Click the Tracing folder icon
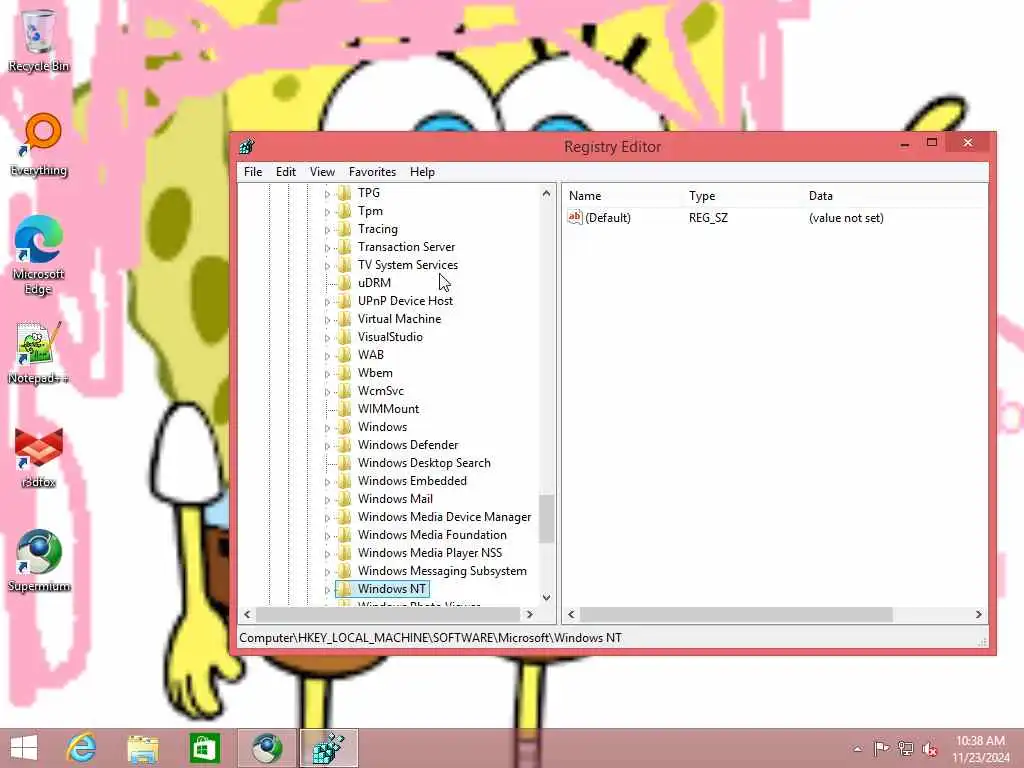The image size is (1024, 768). tap(344, 229)
